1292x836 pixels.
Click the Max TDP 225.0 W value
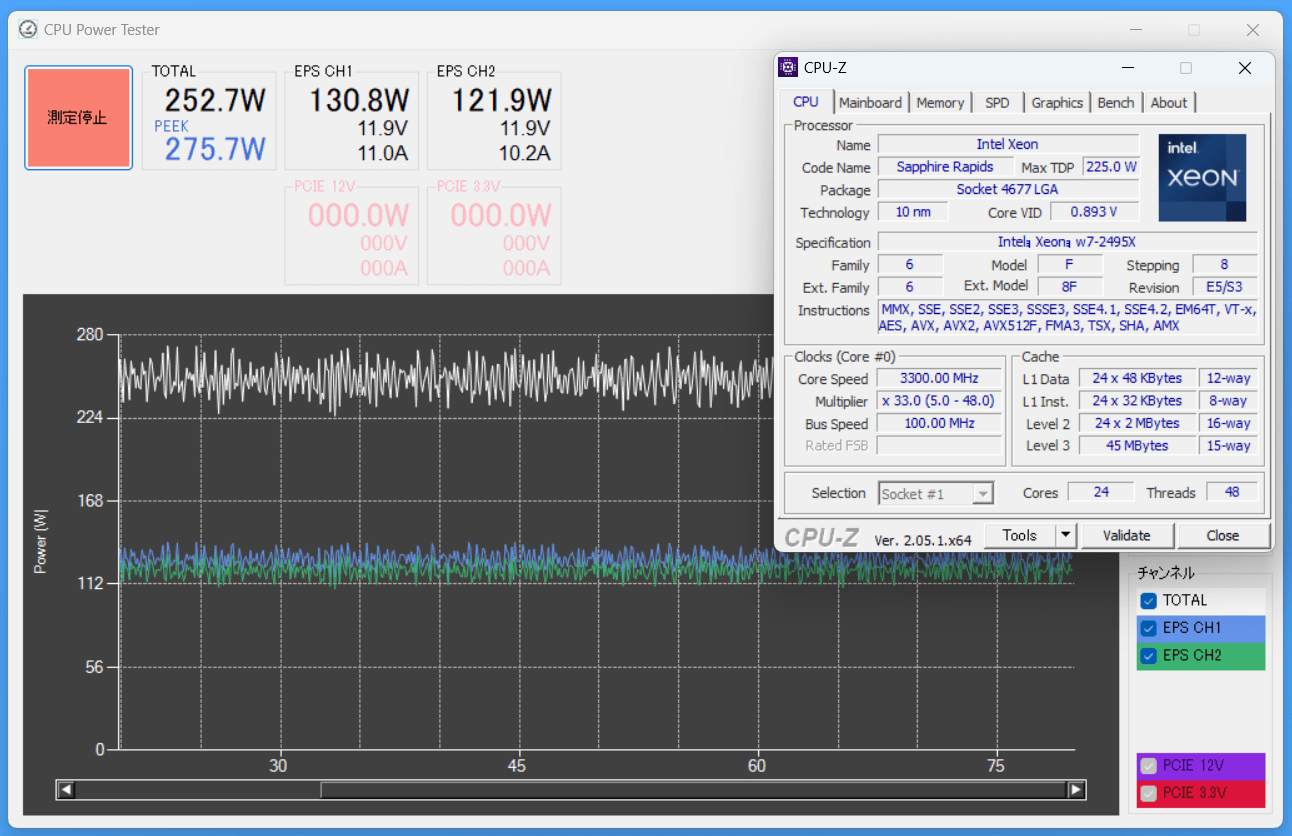tap(1111, 167)
